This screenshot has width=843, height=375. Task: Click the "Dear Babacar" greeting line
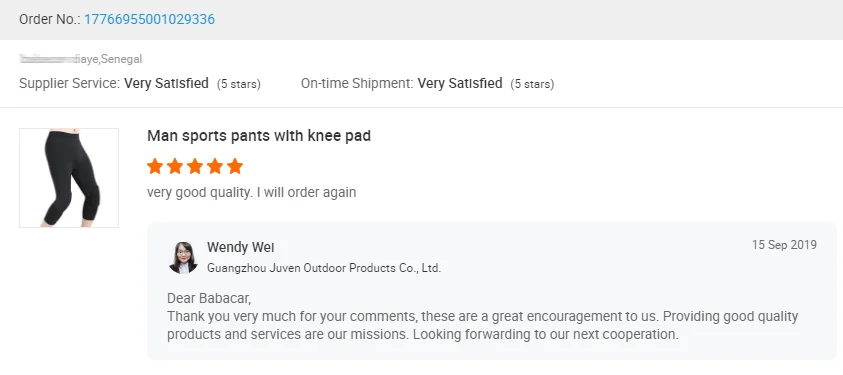pyautogui.click(x=209, y=298)
